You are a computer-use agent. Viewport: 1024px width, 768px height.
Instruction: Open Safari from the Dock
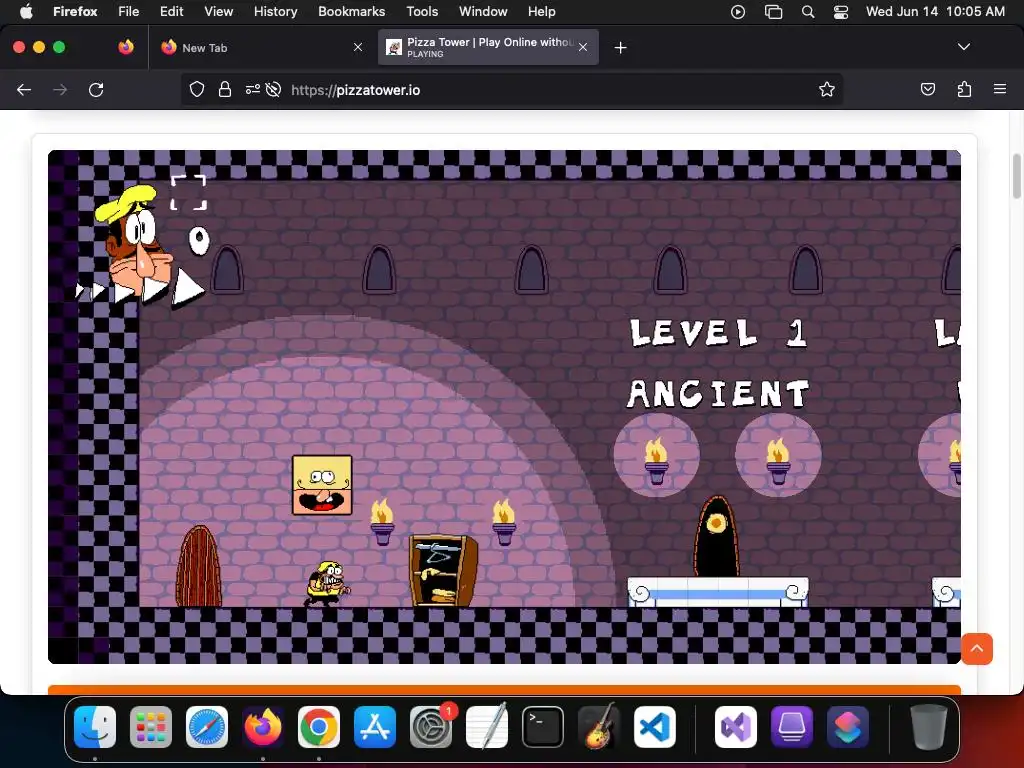(x=207, y=727)
